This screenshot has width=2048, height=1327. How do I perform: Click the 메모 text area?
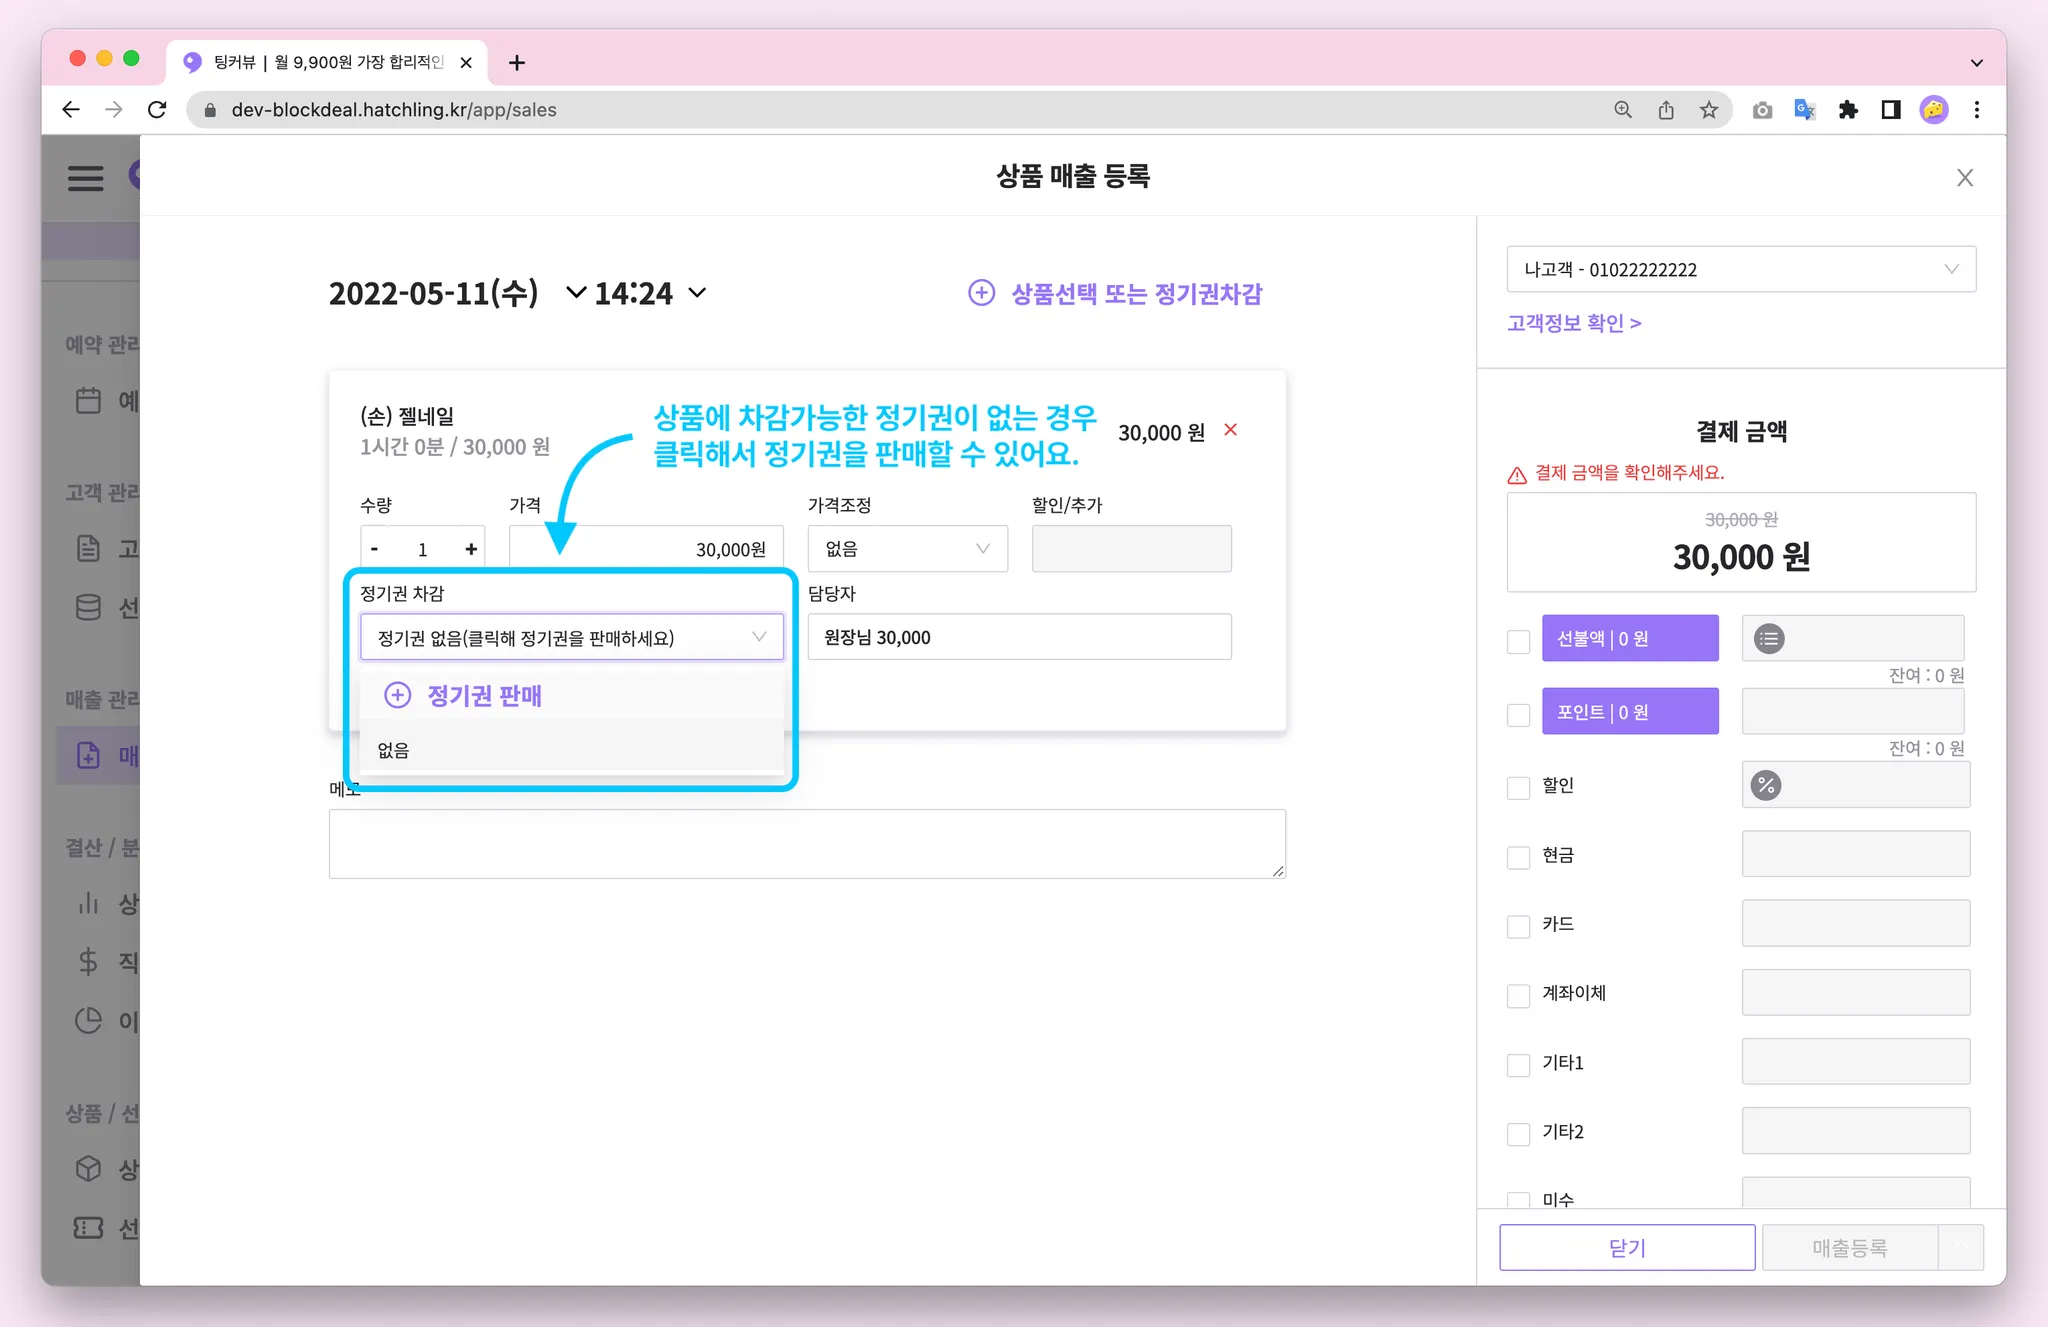806,843
